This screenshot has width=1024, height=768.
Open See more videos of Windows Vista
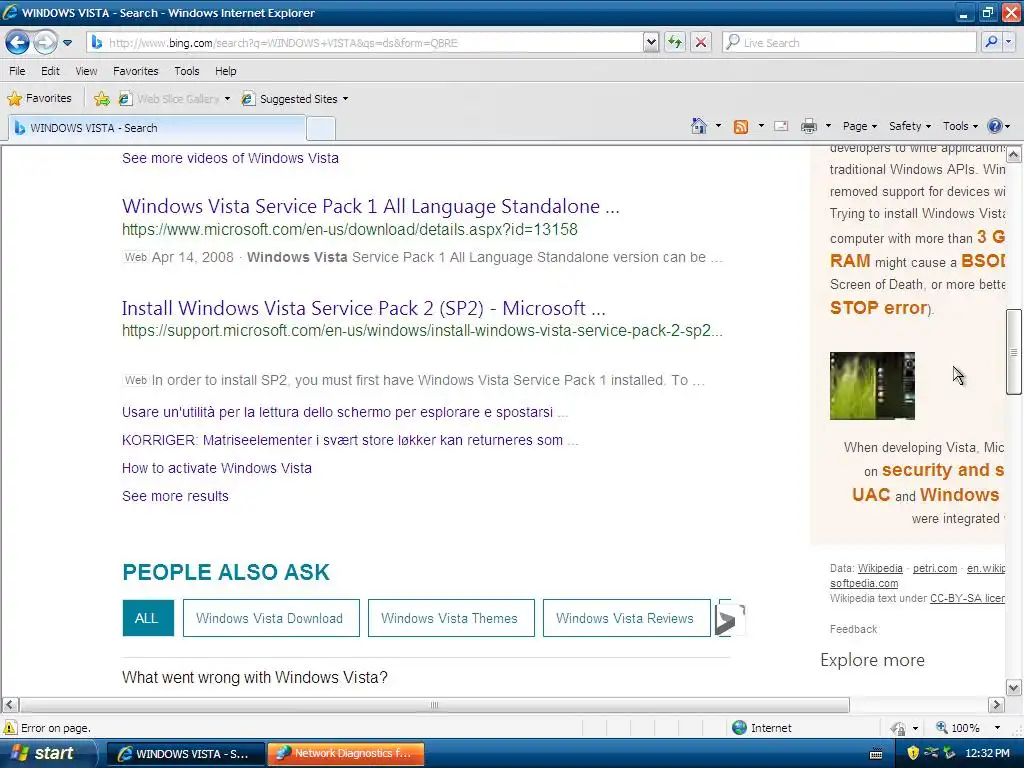click(231, 158)
